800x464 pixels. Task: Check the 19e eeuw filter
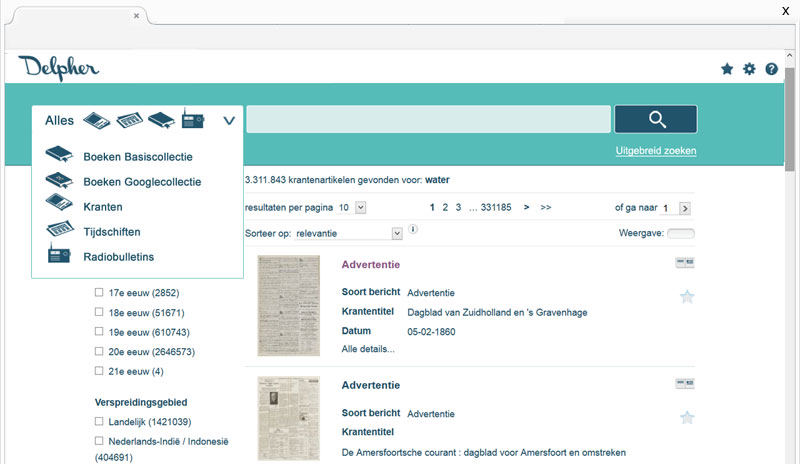pos(99,332)
